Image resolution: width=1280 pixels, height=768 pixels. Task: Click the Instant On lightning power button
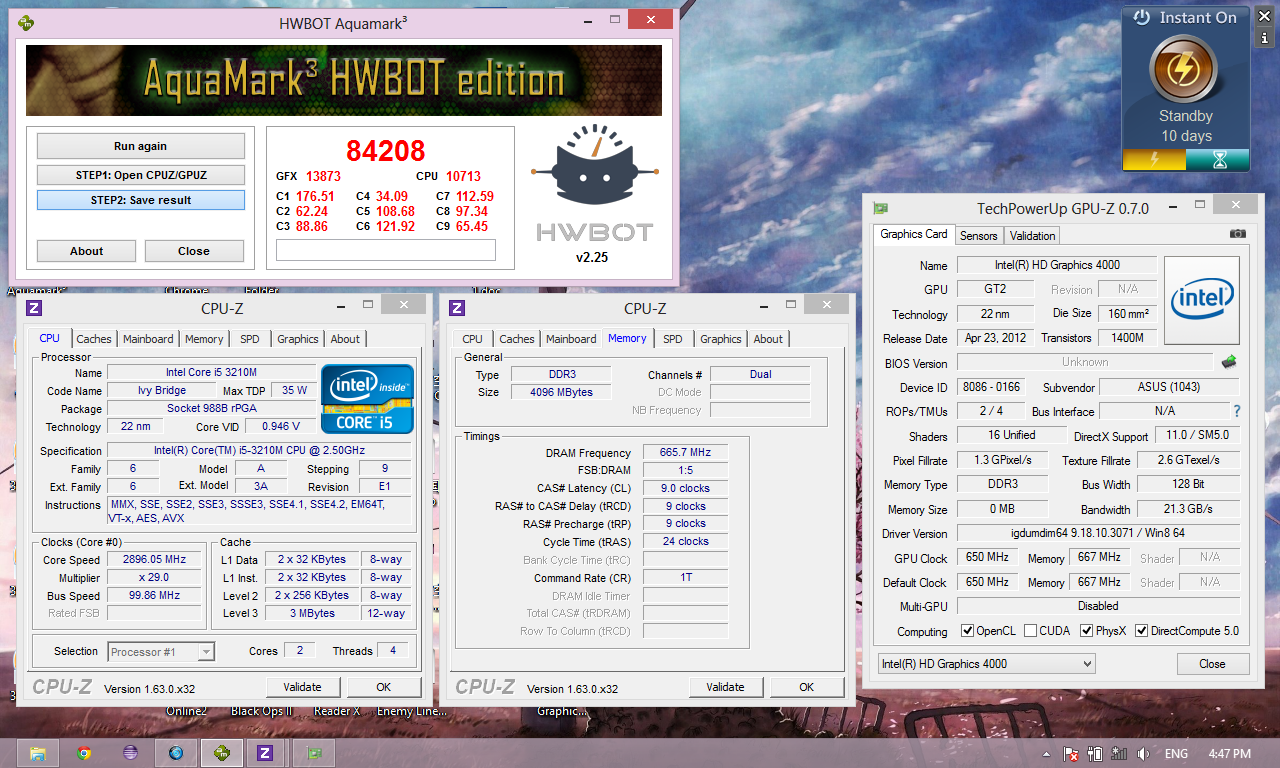click(1185, 69)
